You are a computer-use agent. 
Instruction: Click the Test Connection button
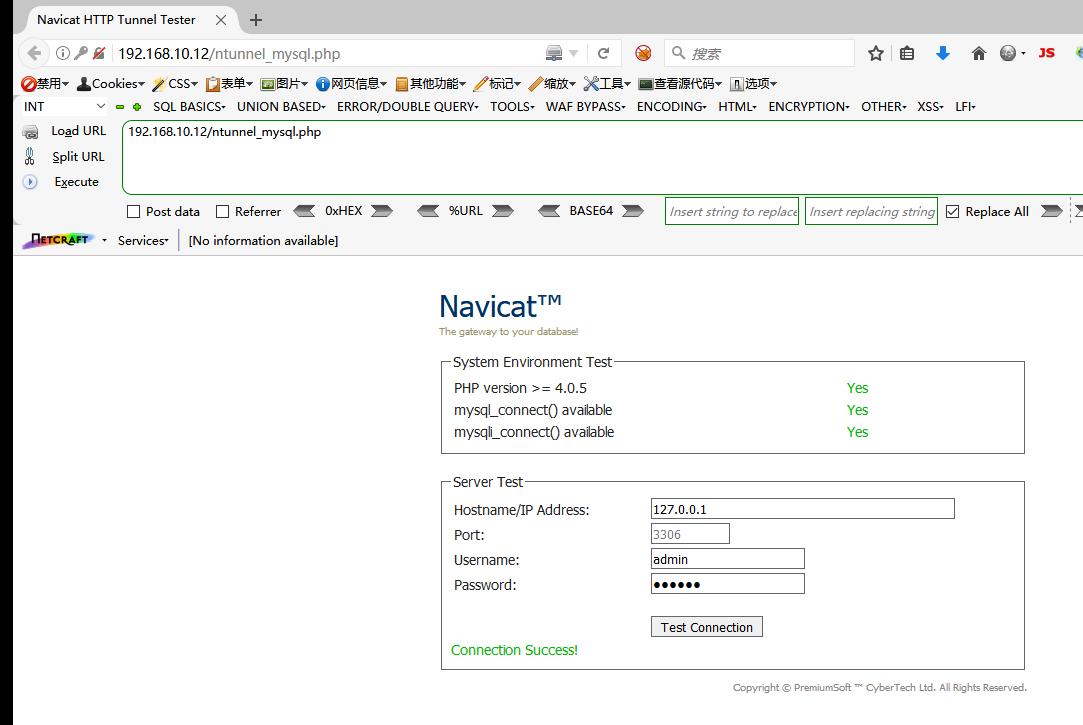coord(707,627)
